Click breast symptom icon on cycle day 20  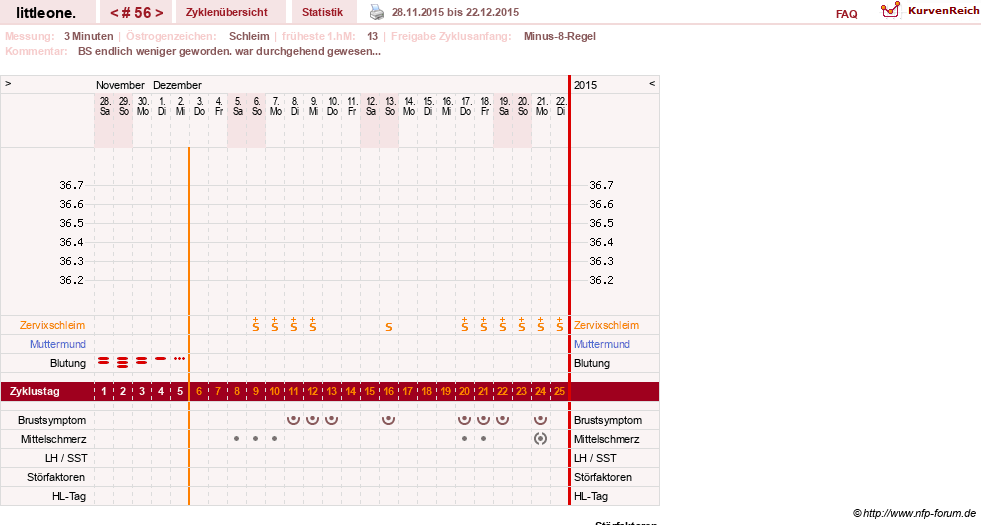(464, 420)
